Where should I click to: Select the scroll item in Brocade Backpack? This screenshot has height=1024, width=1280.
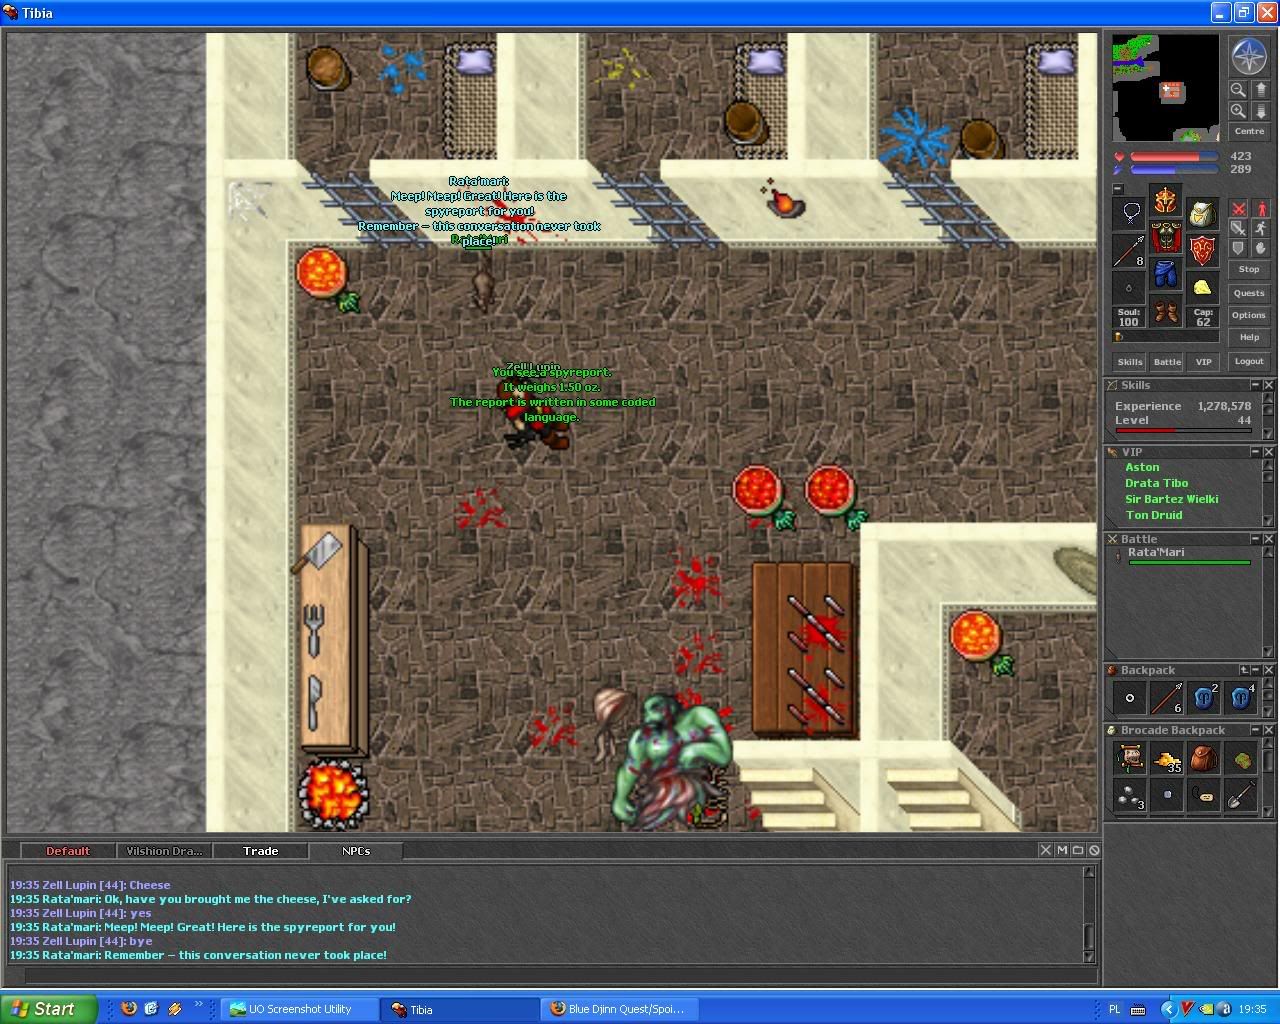tap(1130, 759)
